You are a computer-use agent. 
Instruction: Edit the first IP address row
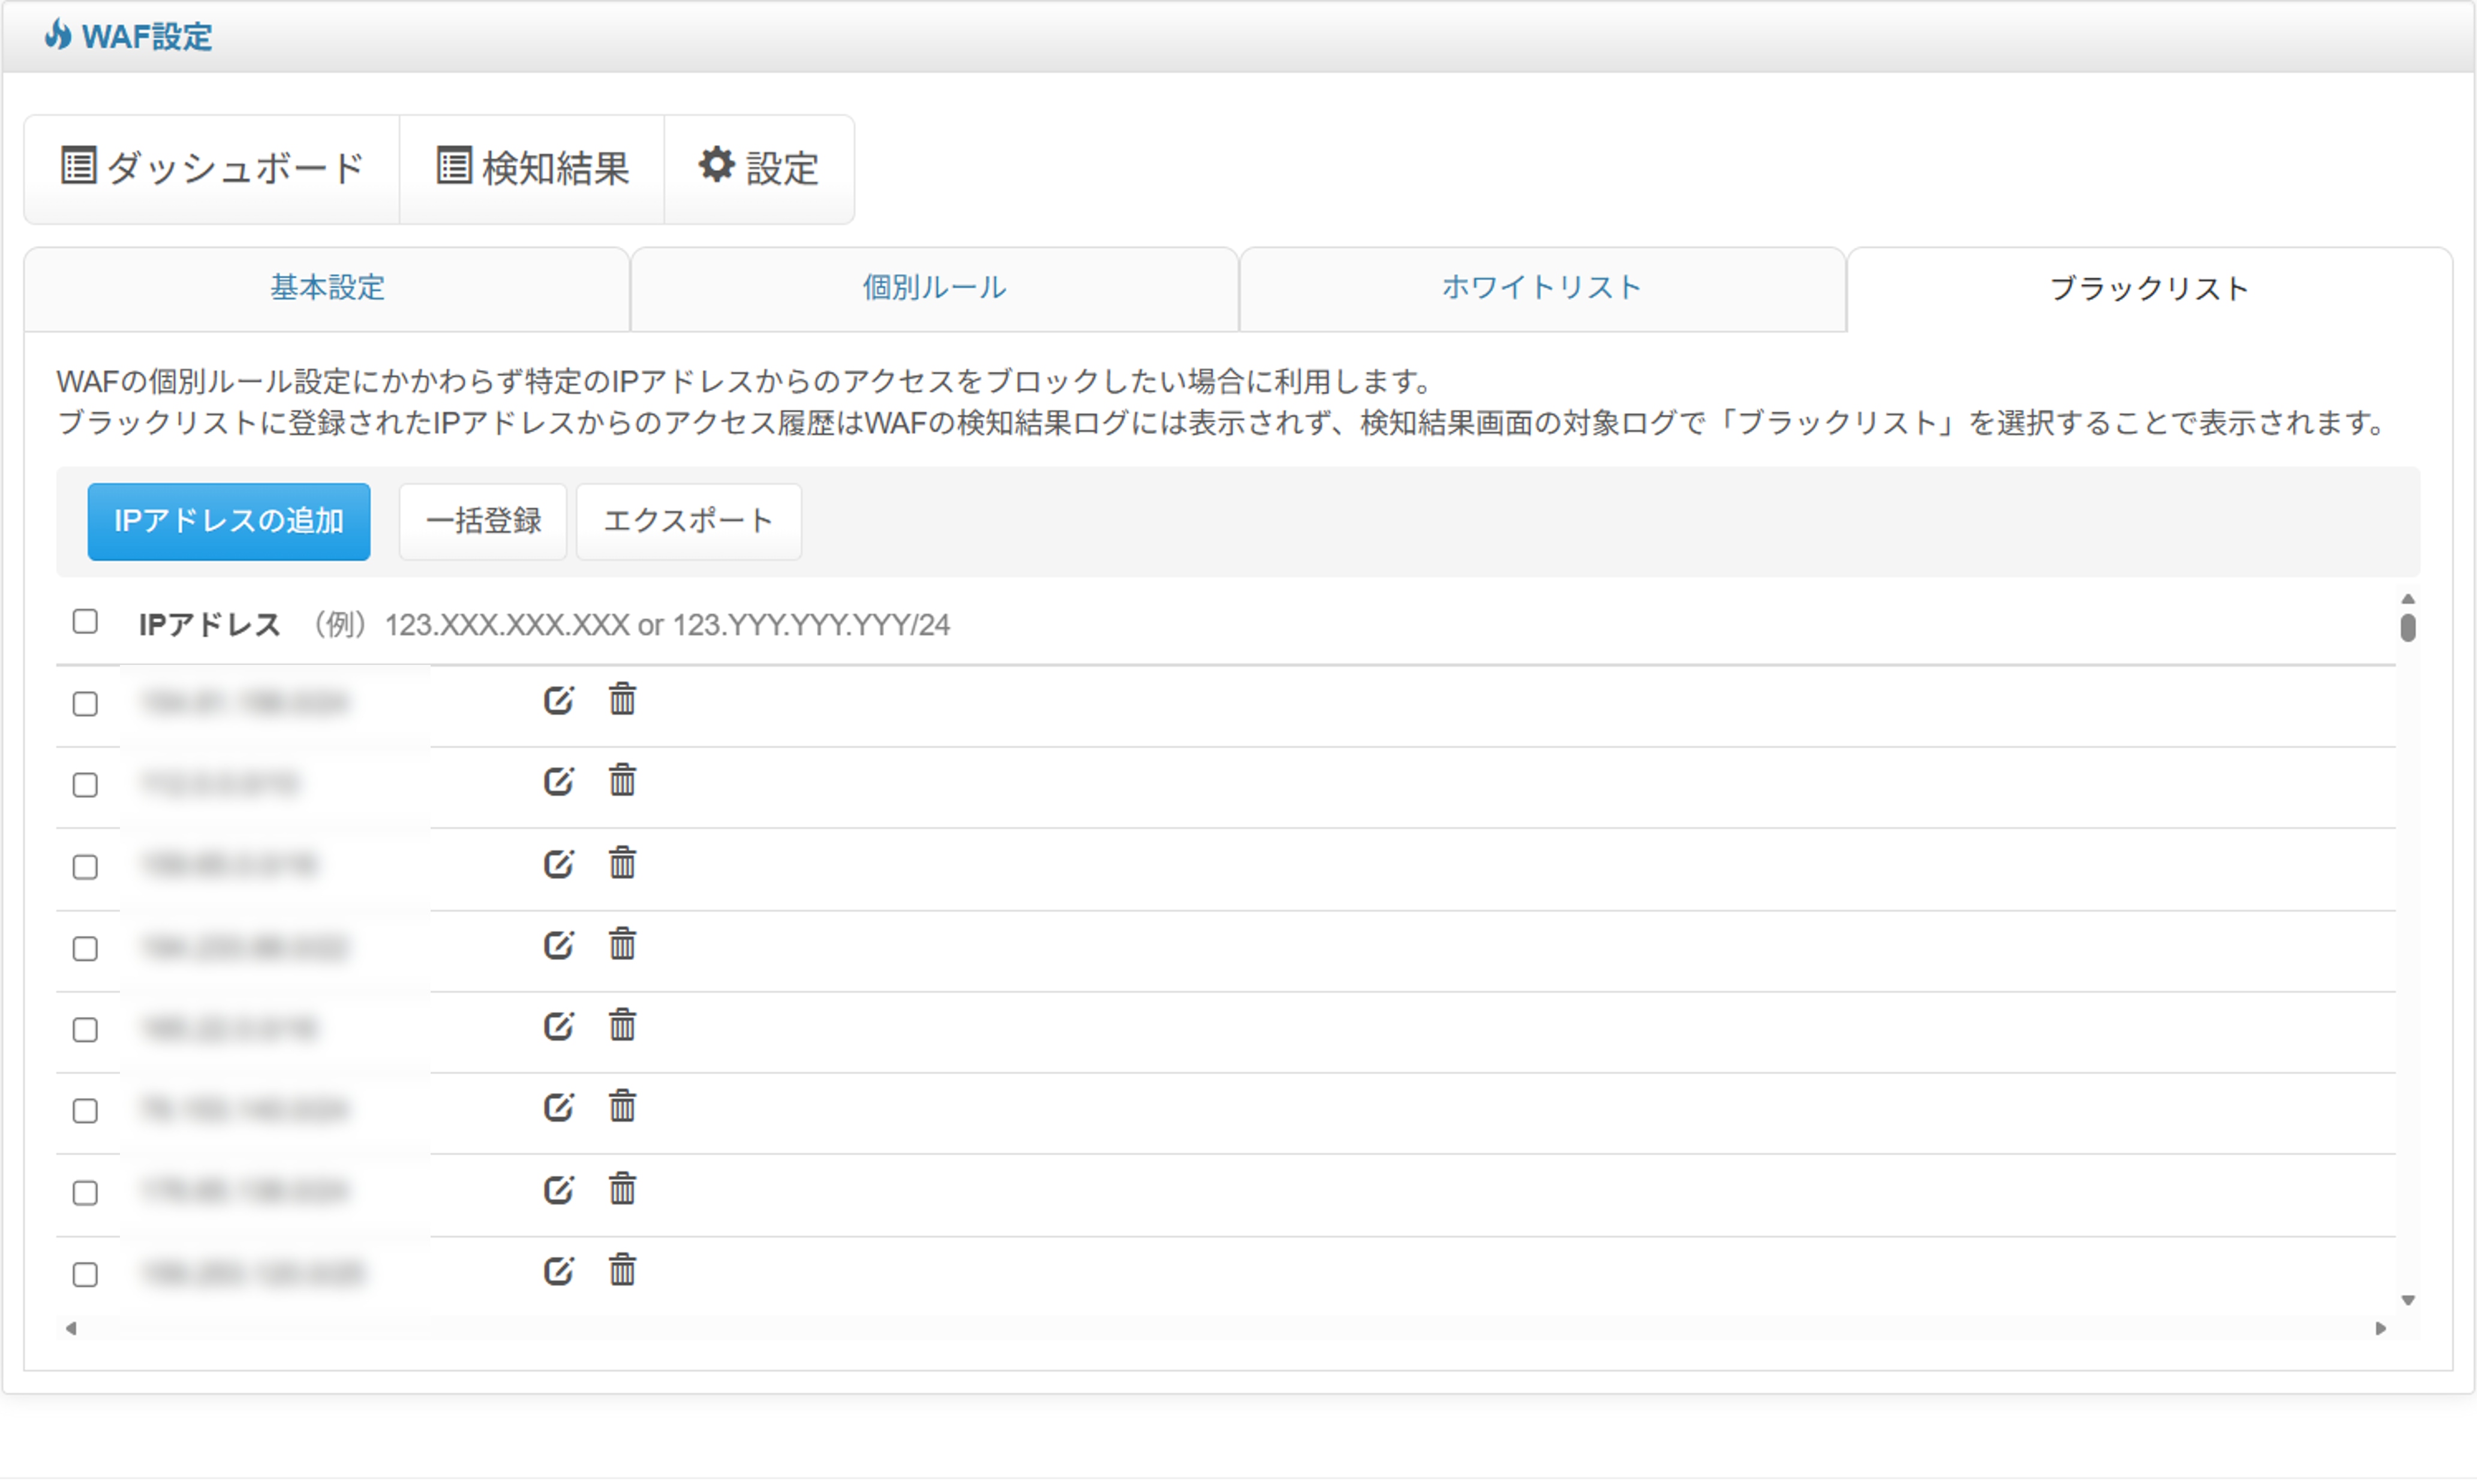point(558,700)
